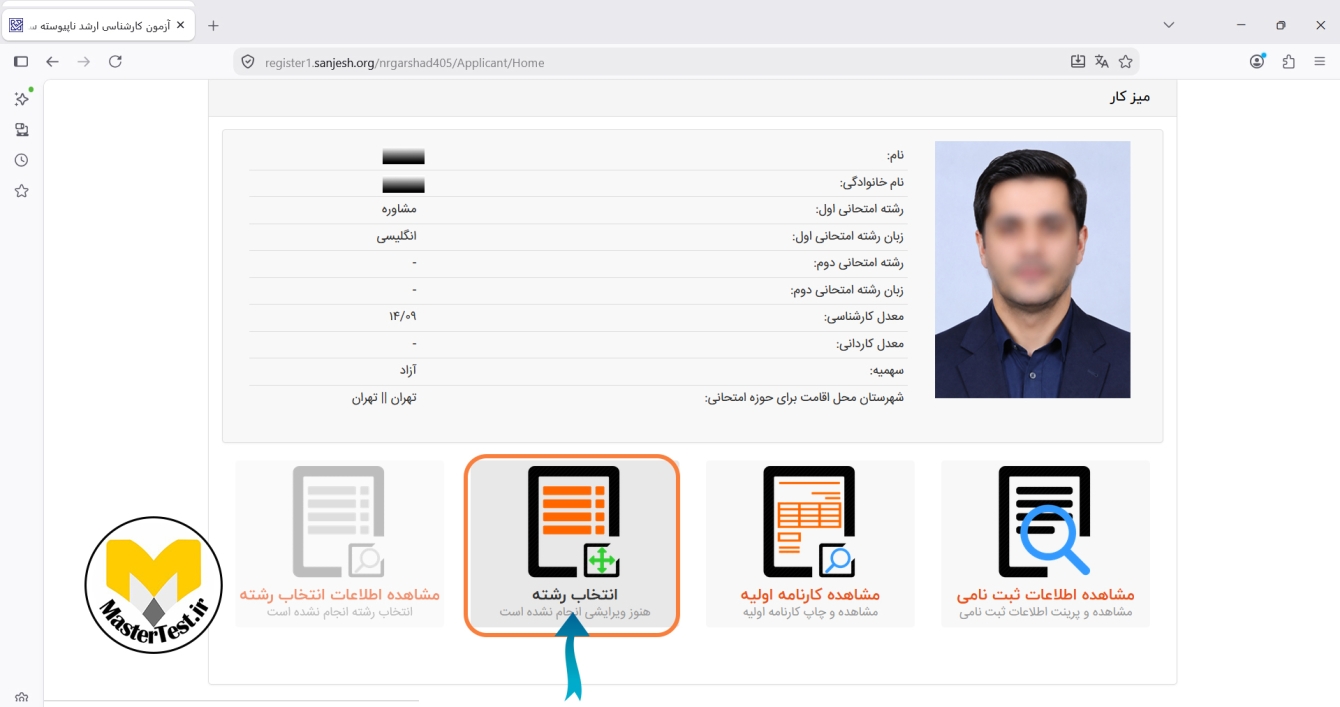
Task: Click the label رشته امتحانی اول
Action: pyautogui.click(x=859, y=208)
